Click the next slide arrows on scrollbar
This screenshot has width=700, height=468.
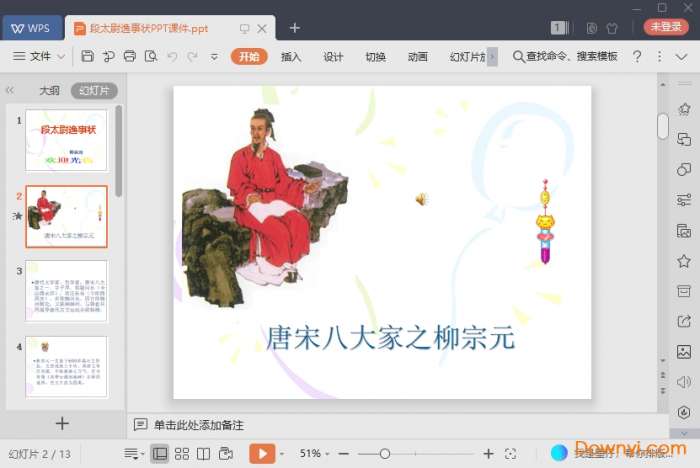[663, 391]
